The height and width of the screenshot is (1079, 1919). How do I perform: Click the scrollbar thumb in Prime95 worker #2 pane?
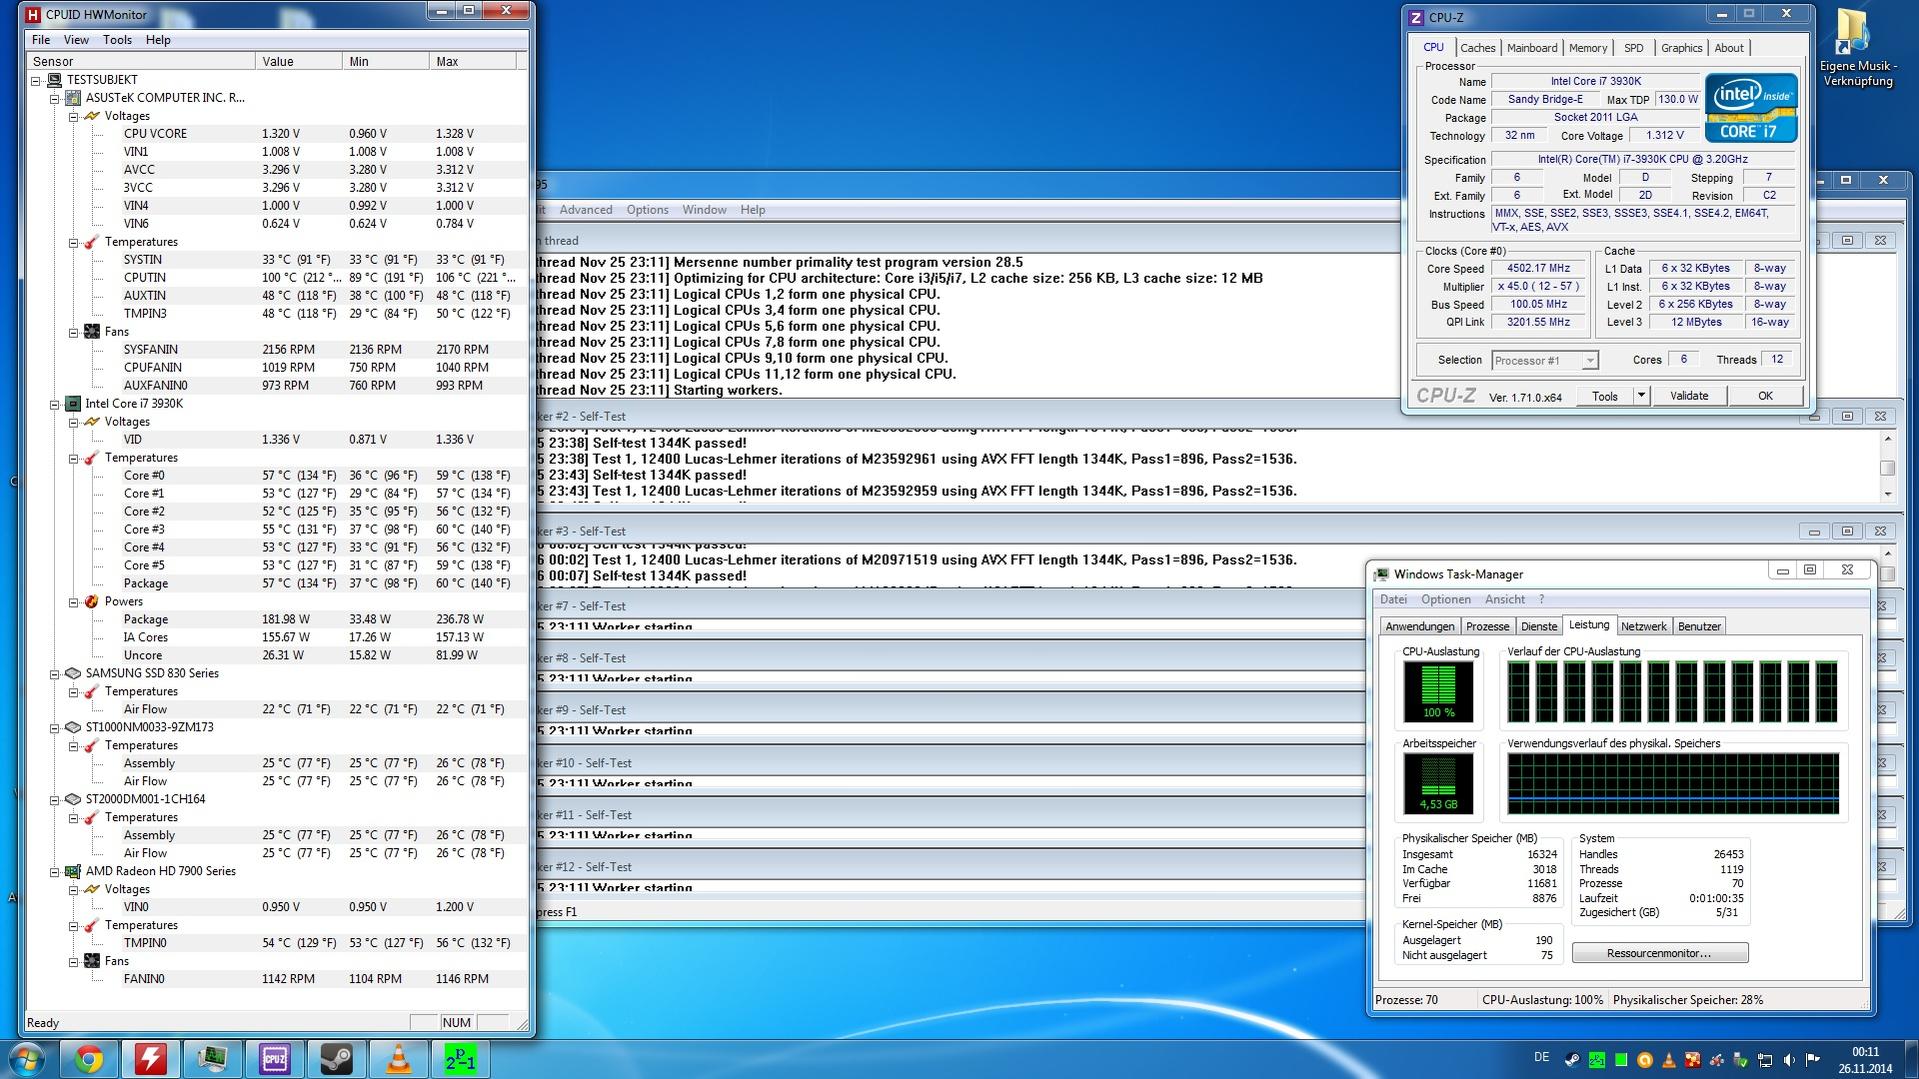point(1887,468)
